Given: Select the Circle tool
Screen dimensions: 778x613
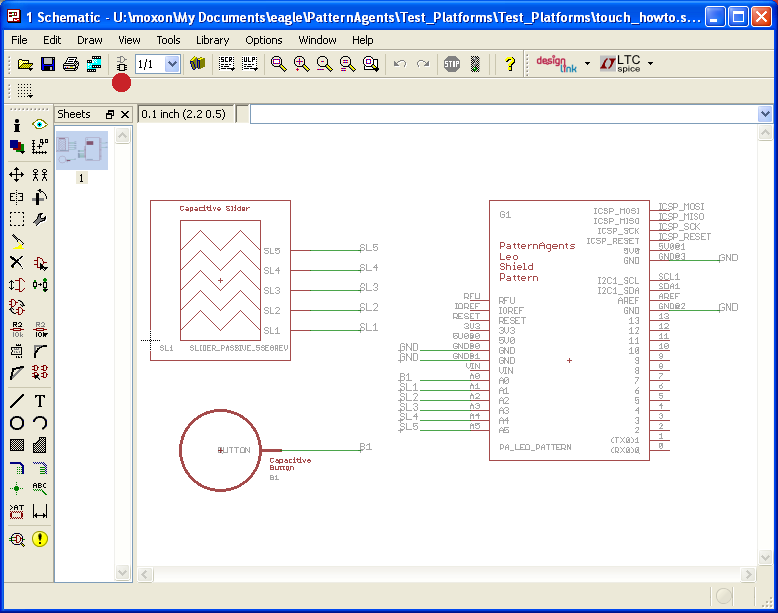Looking at the screenshot, I should [17, 423].
